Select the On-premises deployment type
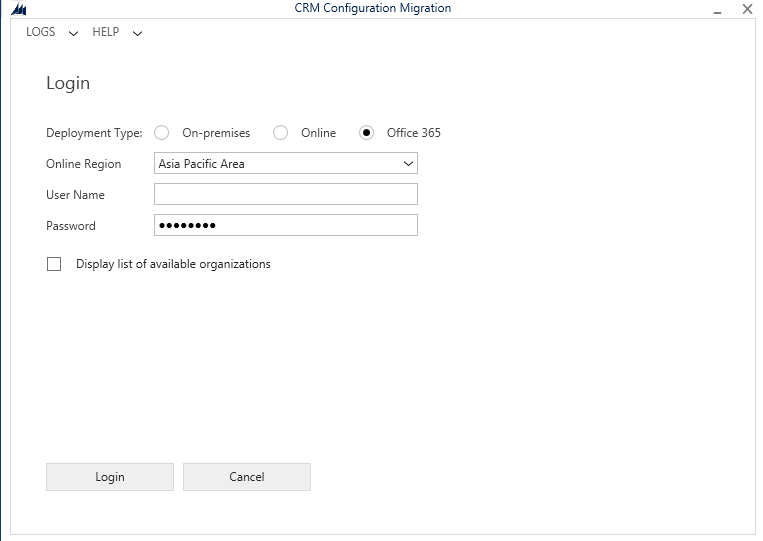Image resolution: width=763 pixels, height=541 pixels. (x=162, y=133)
